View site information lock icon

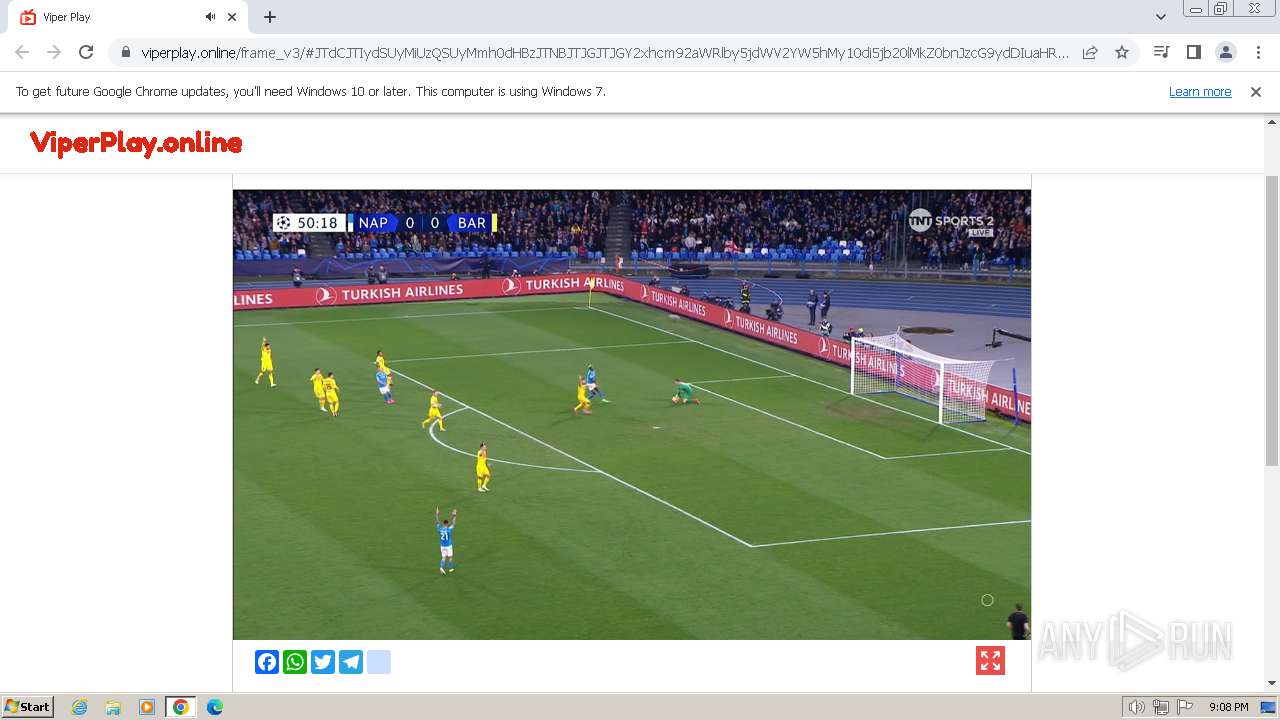[125, 52]
